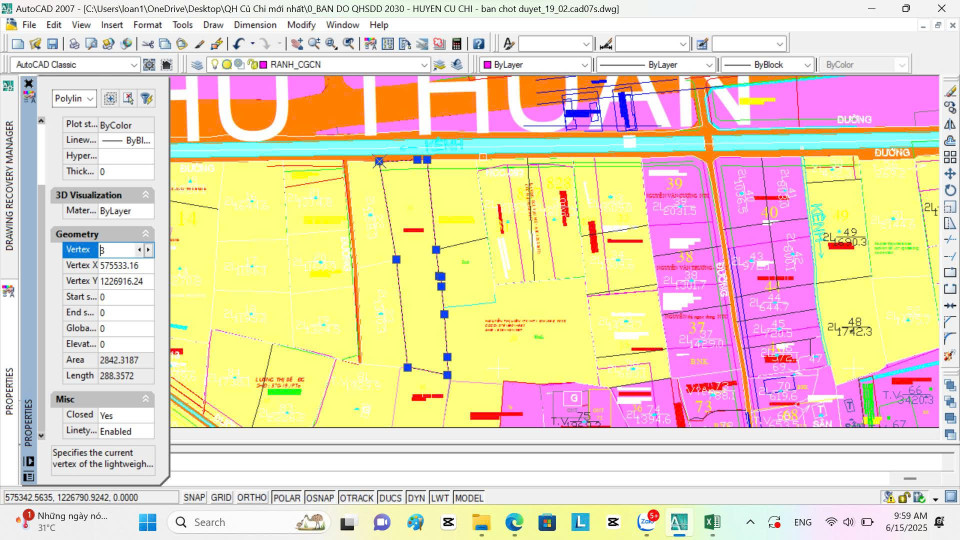
Task: Open the RANH_CGCN layer dropdown
Action: tap(424, 65)
